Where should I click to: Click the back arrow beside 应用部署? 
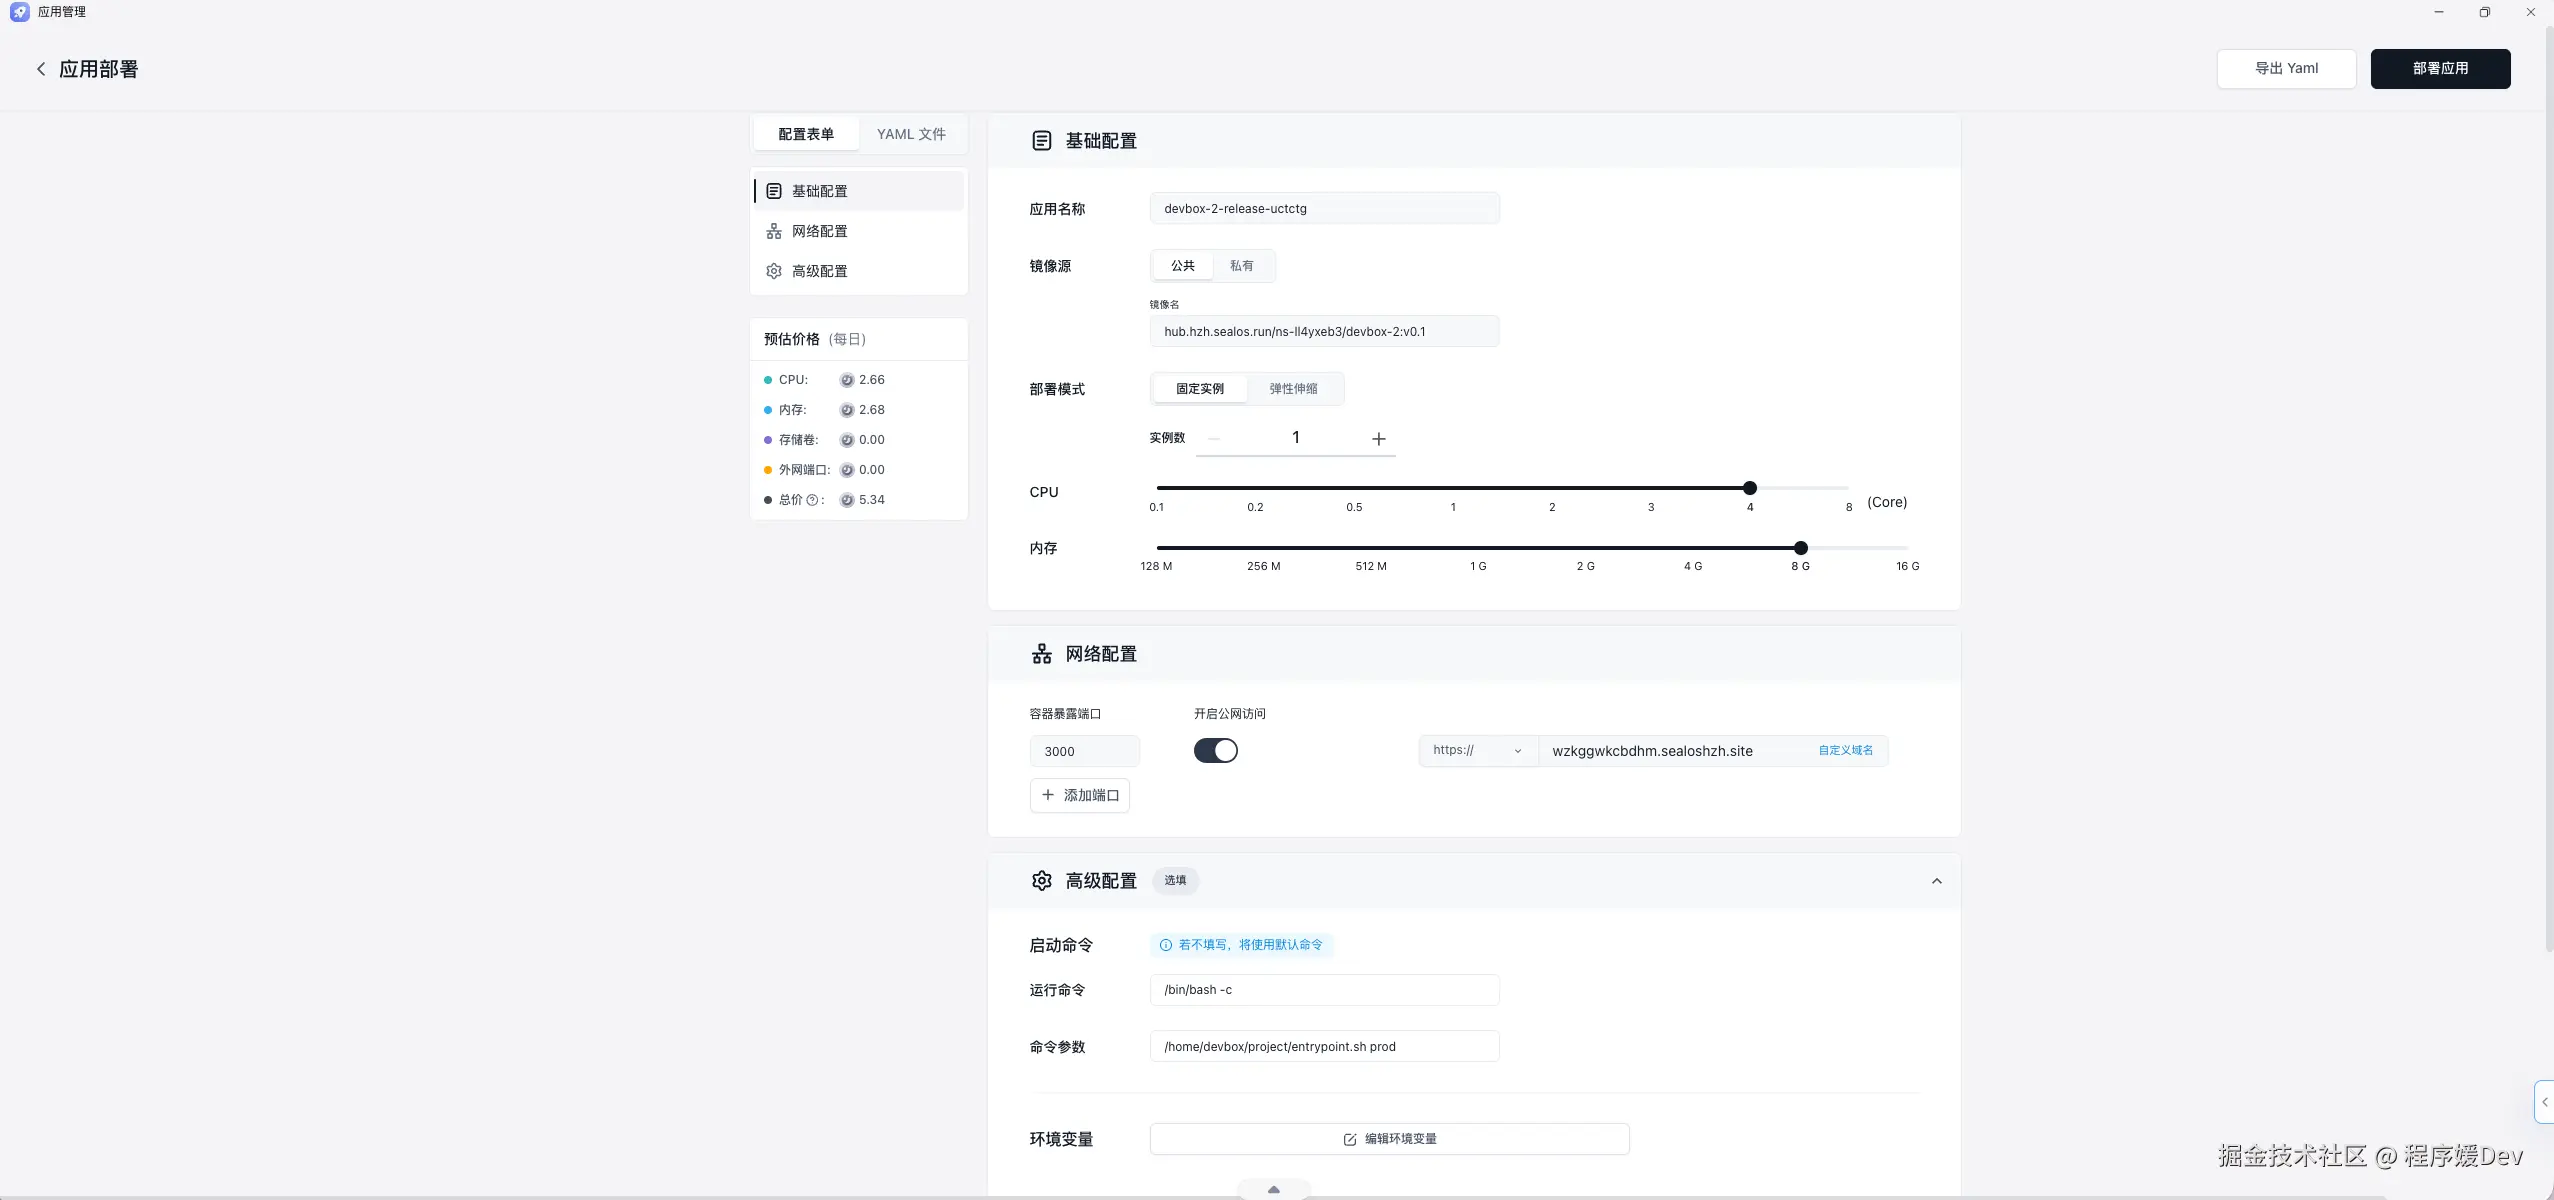click(41, 69)
